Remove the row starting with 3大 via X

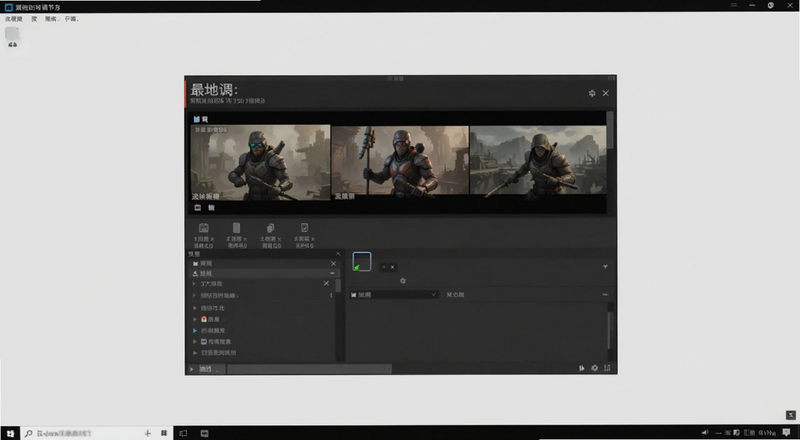pyautogui.click(x=327, y=283)
